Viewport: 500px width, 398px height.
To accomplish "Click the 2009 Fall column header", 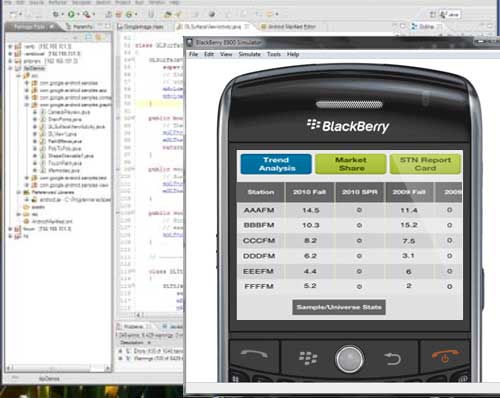I will pos(409,192).
